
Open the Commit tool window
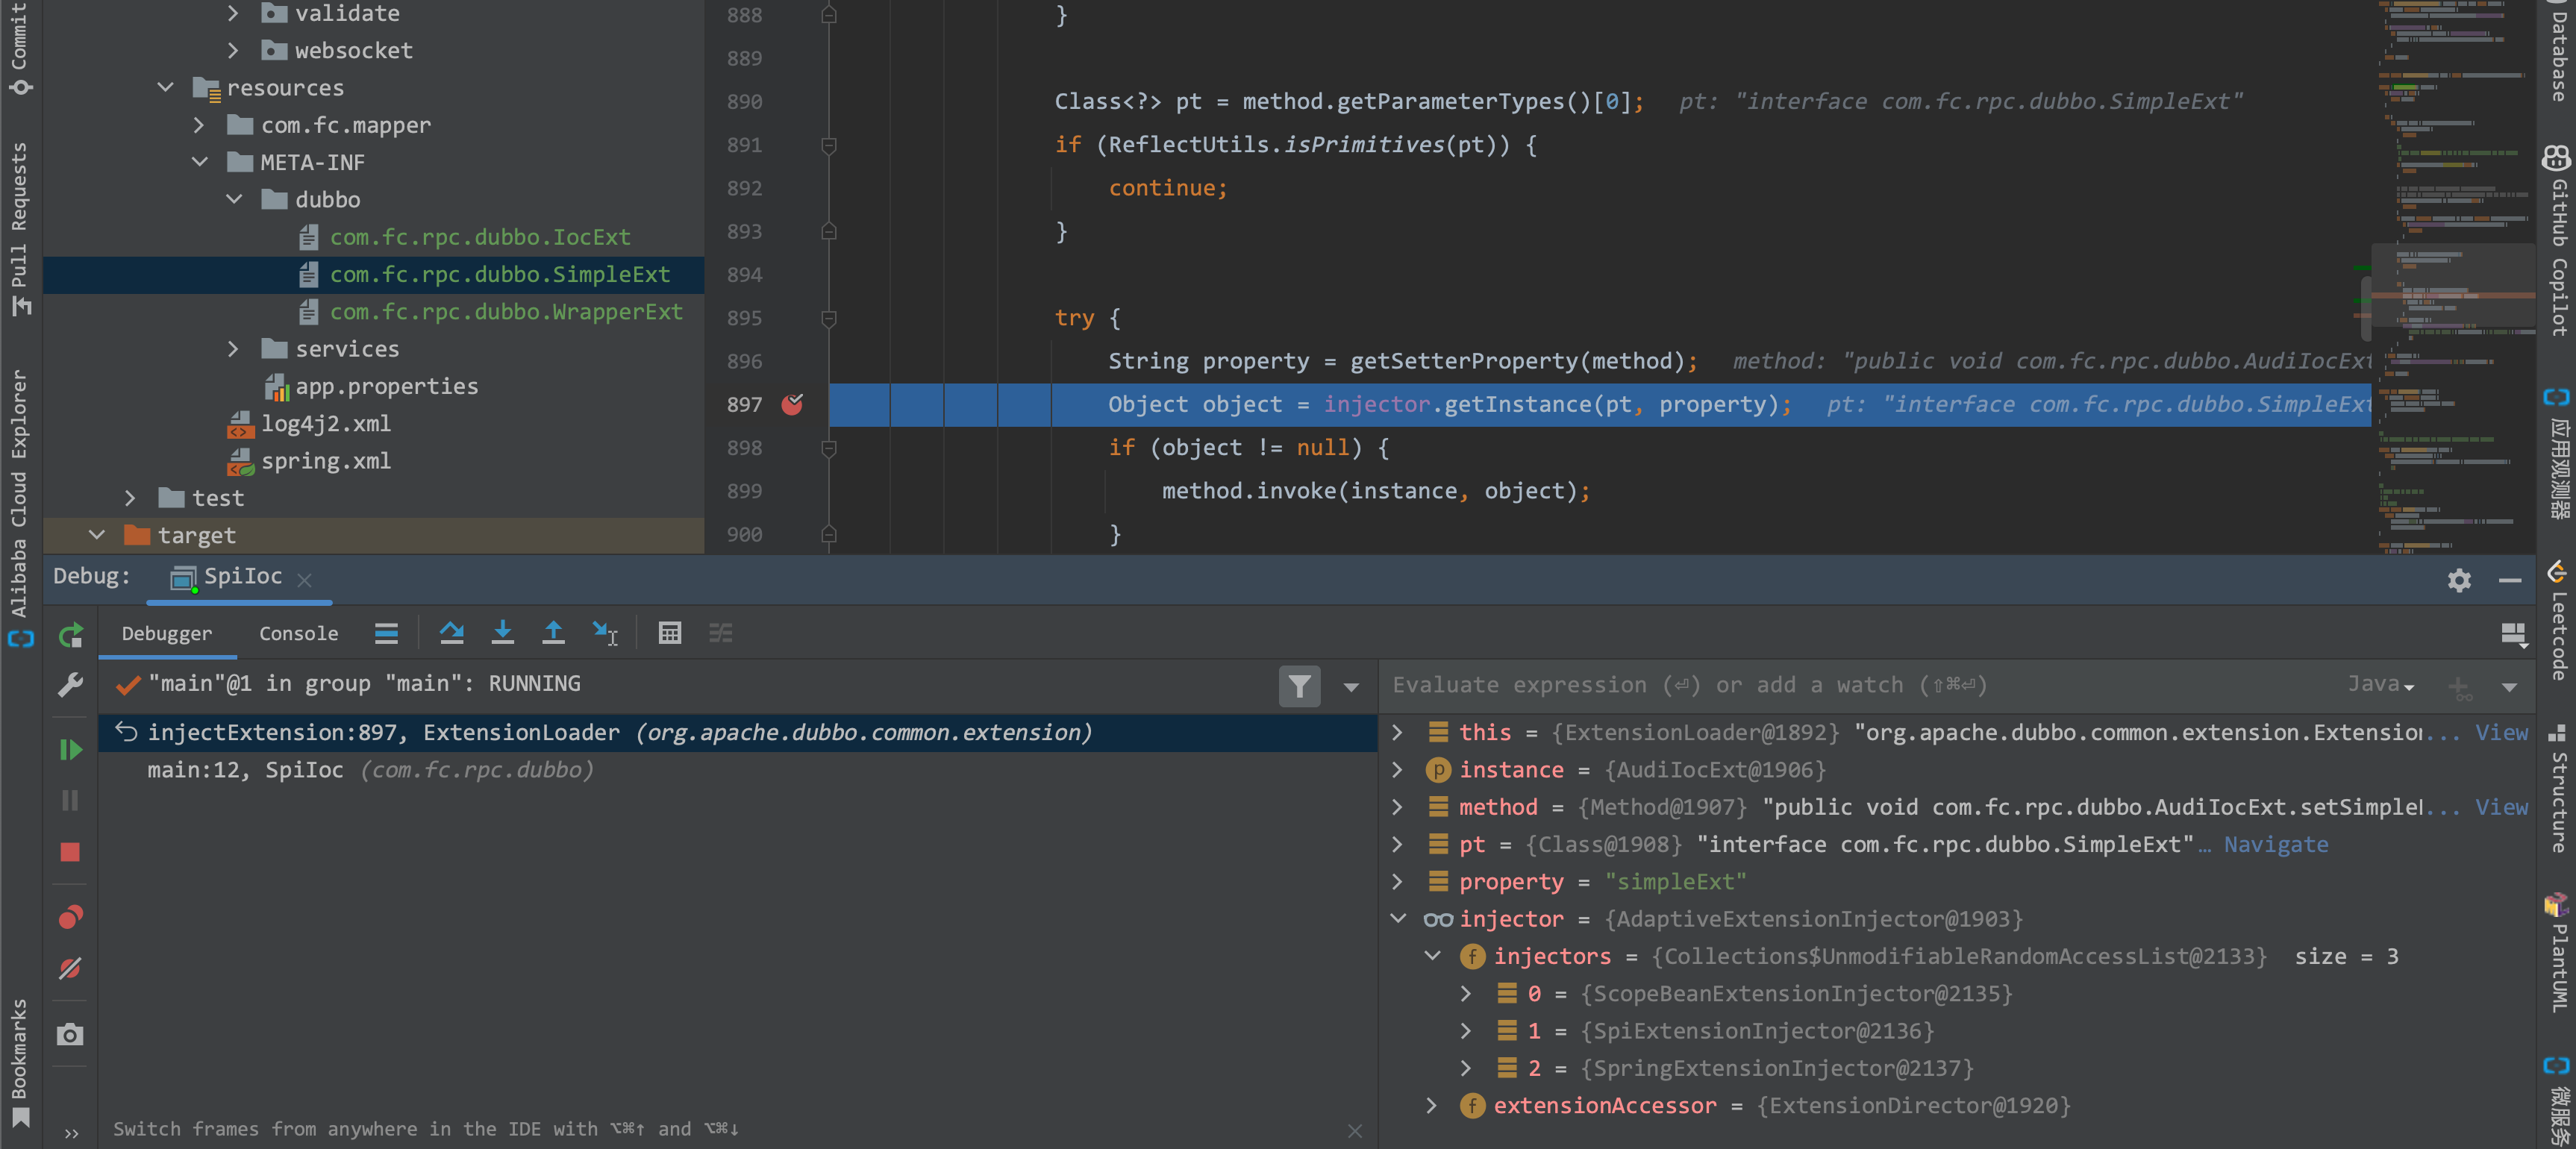pos(20,48)
